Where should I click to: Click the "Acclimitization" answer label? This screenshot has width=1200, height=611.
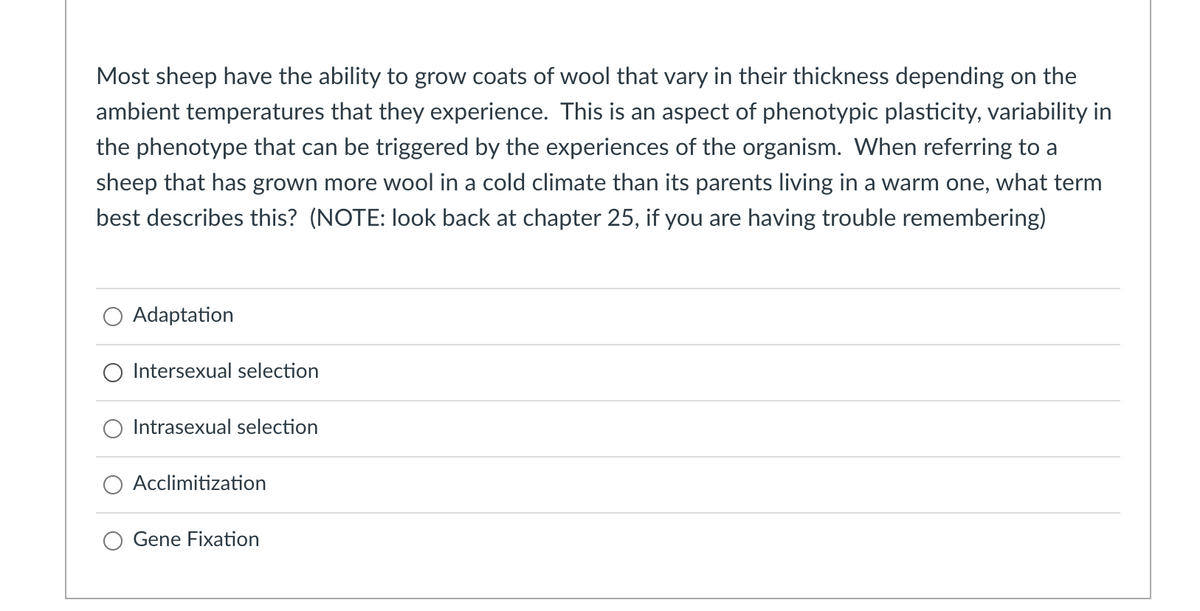tap(200, 483)
